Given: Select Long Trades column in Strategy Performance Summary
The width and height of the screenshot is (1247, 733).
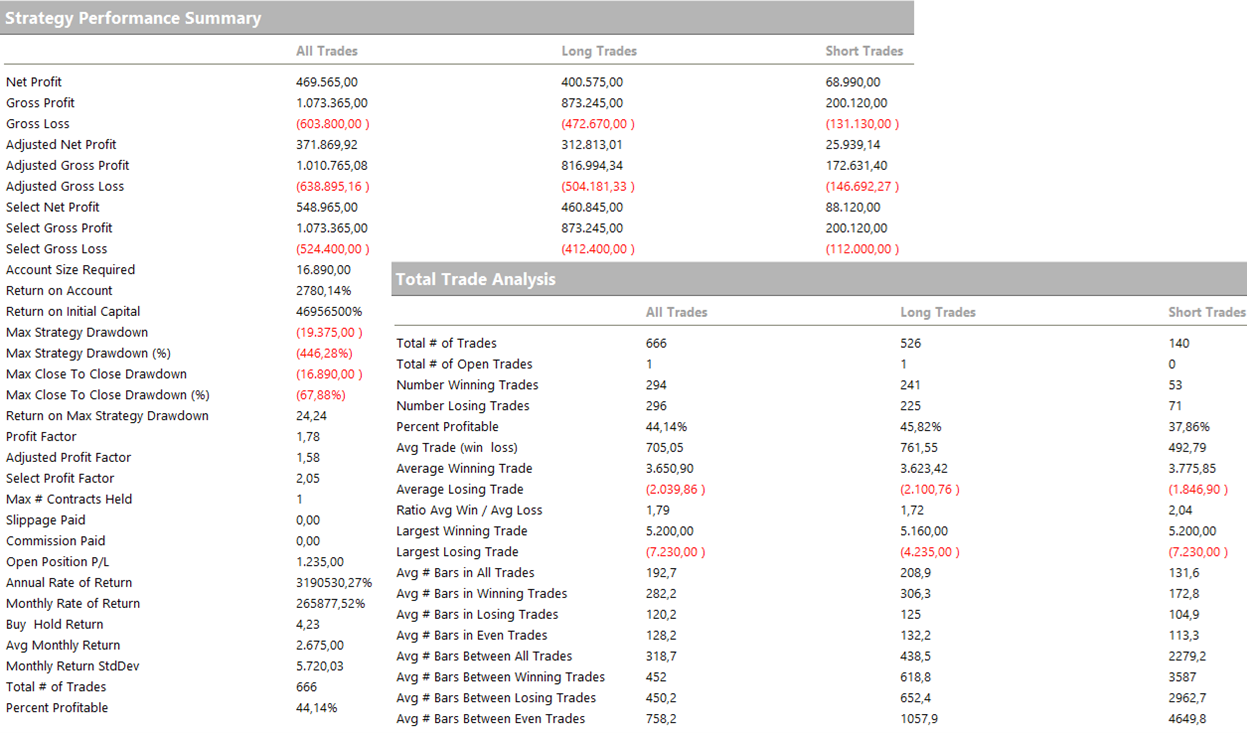Looking at the screenshot, I should [599, 51].
